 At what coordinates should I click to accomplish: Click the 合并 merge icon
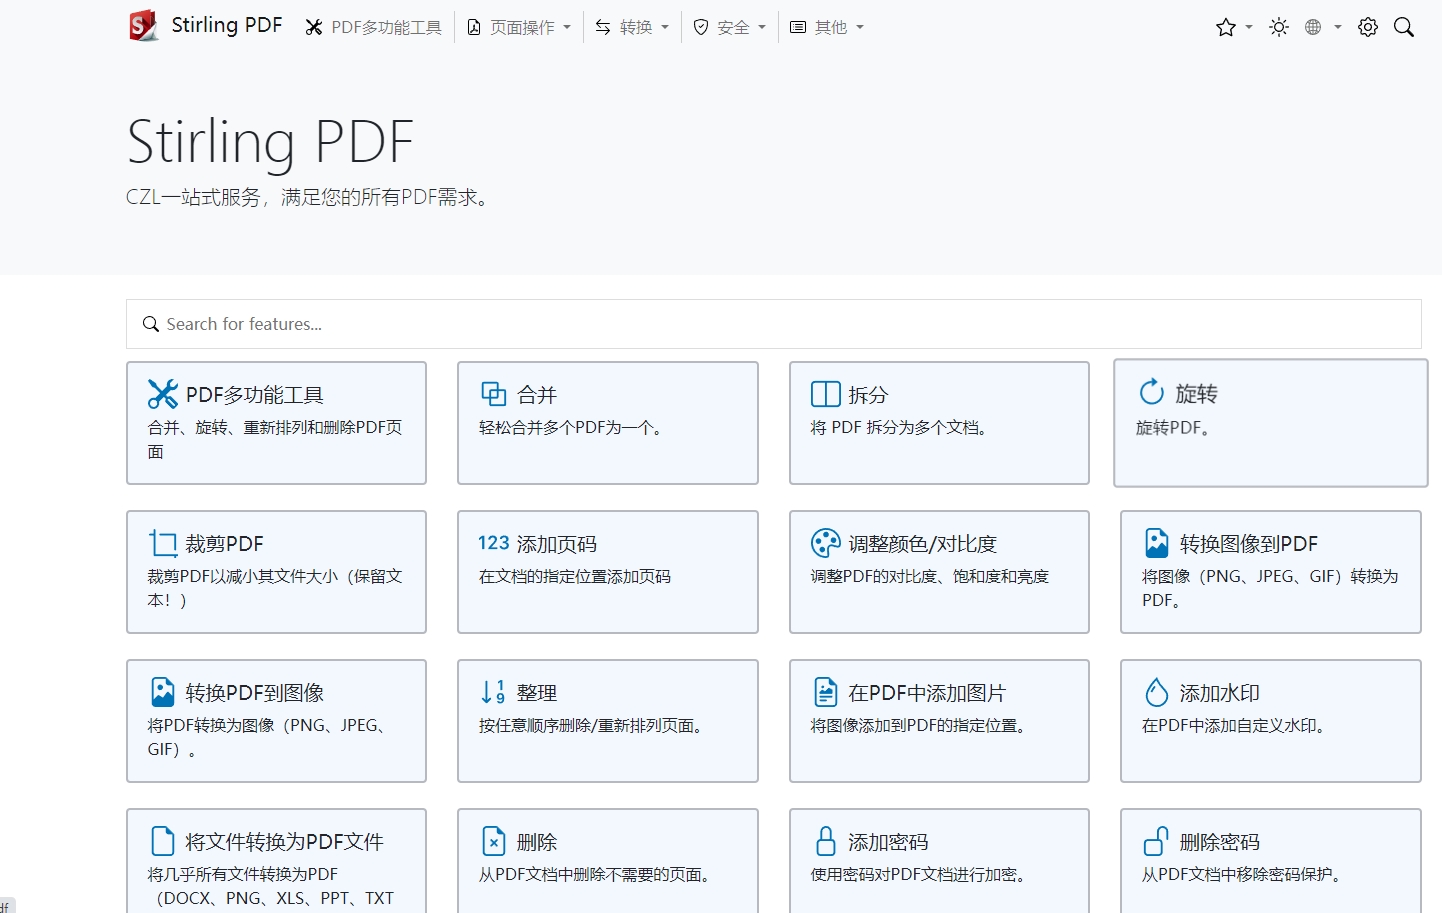tap(494, 394)
